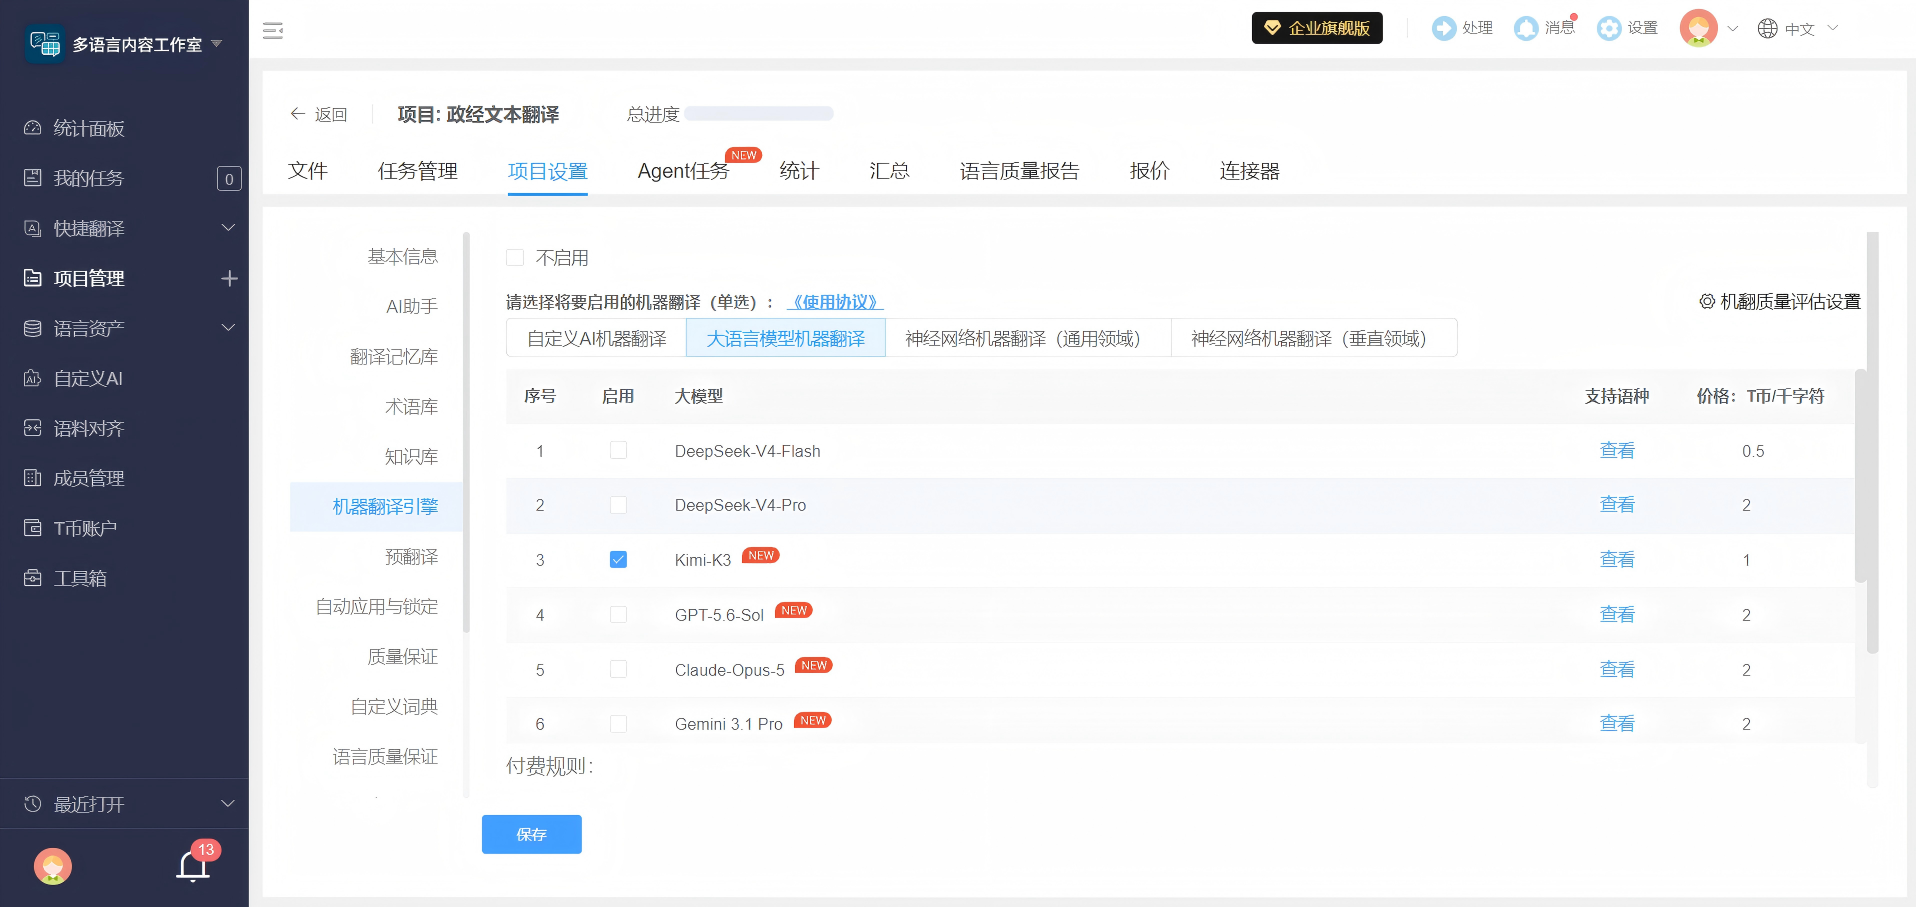Open notification bell with 13 badge

coord(193,865)
